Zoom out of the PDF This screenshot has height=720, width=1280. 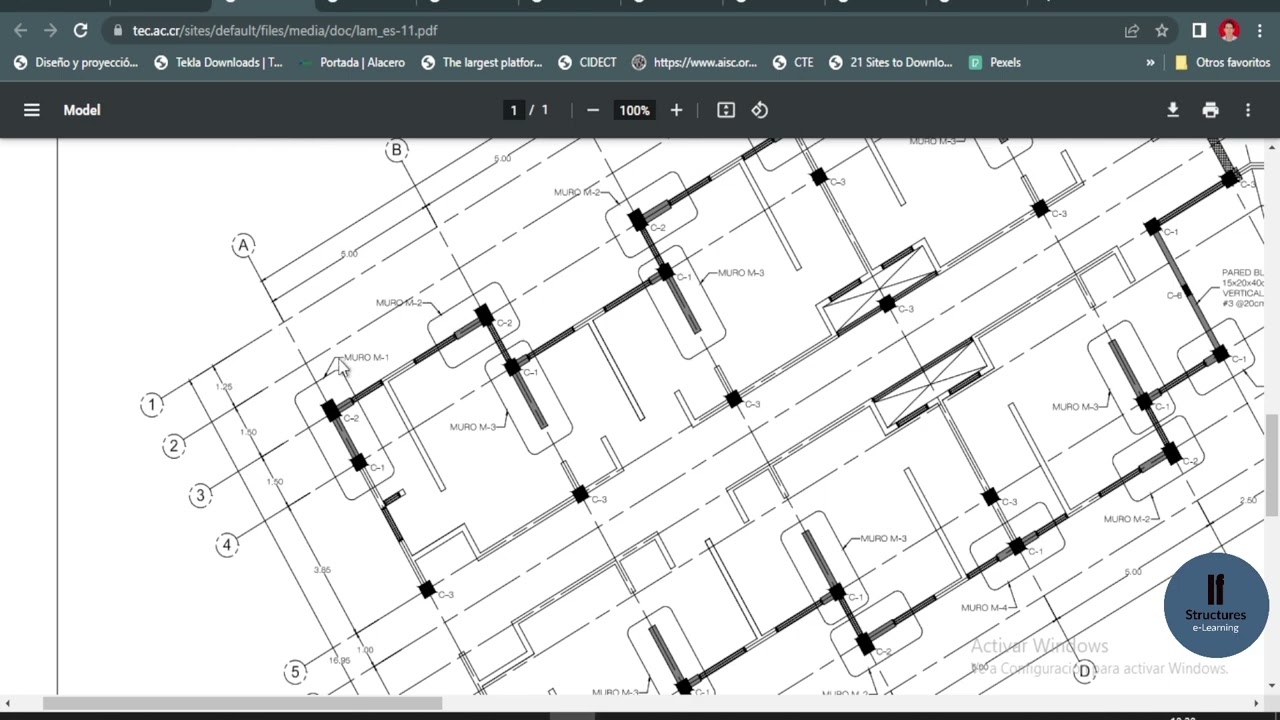point(593,110)
